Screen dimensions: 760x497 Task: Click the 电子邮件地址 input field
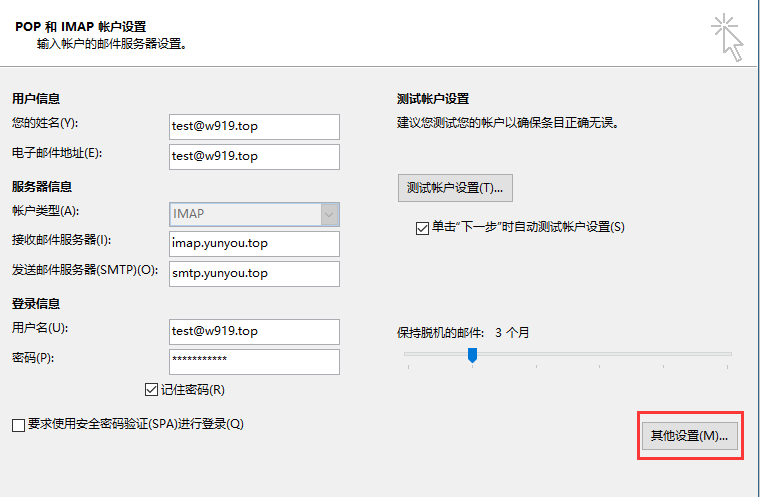[254, 156]
